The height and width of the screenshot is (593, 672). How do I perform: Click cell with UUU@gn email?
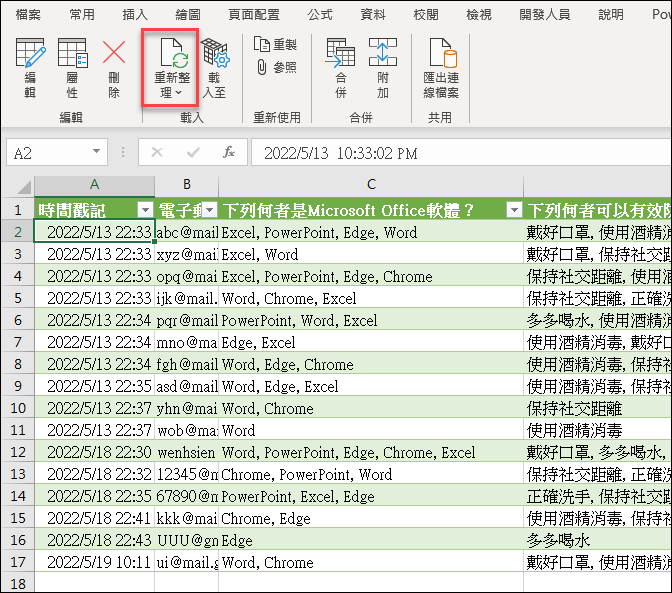click(186, 540)
